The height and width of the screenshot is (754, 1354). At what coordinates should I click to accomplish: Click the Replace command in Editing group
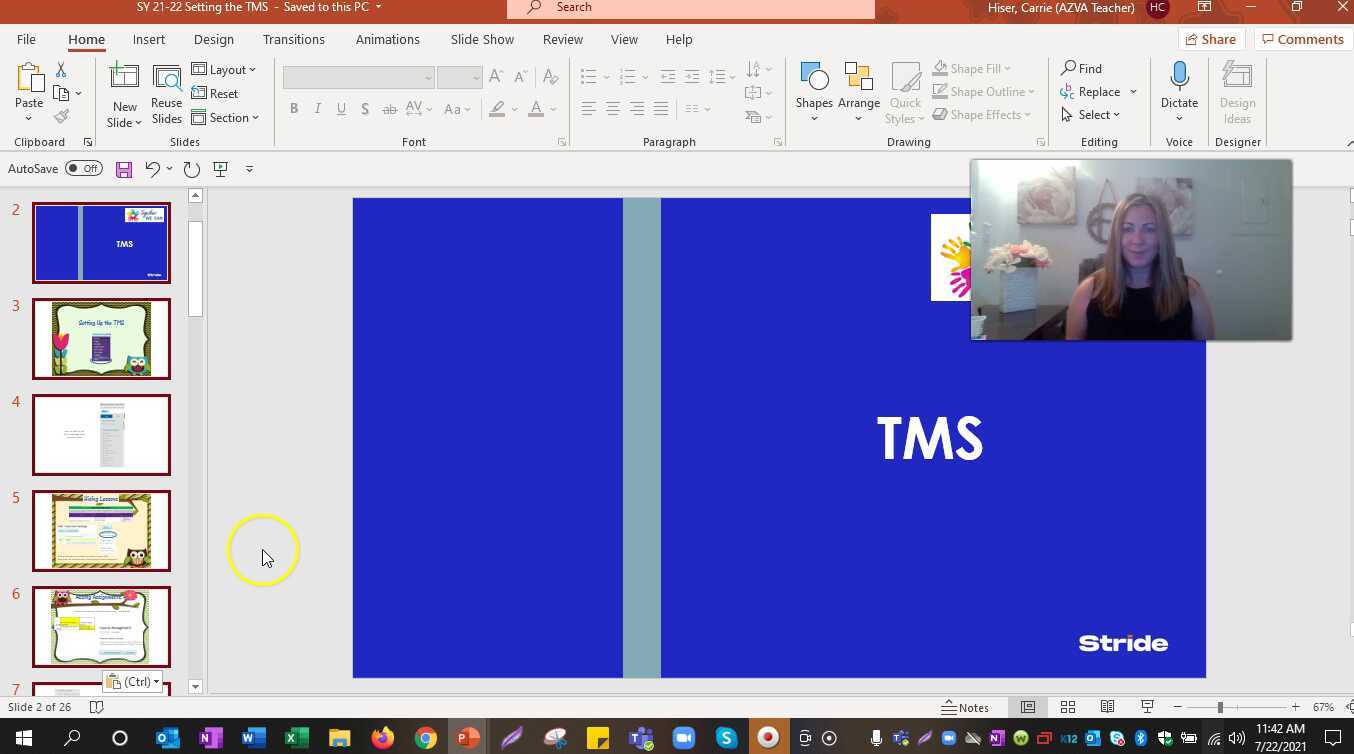pyautogui.click(x=1098, y=91)
